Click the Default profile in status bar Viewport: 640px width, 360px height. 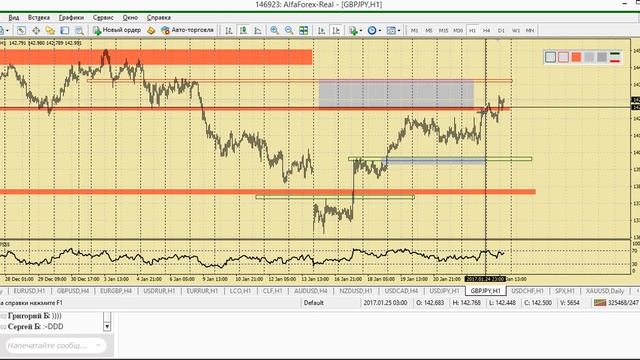pyautogui.click(x=313, y=303)
